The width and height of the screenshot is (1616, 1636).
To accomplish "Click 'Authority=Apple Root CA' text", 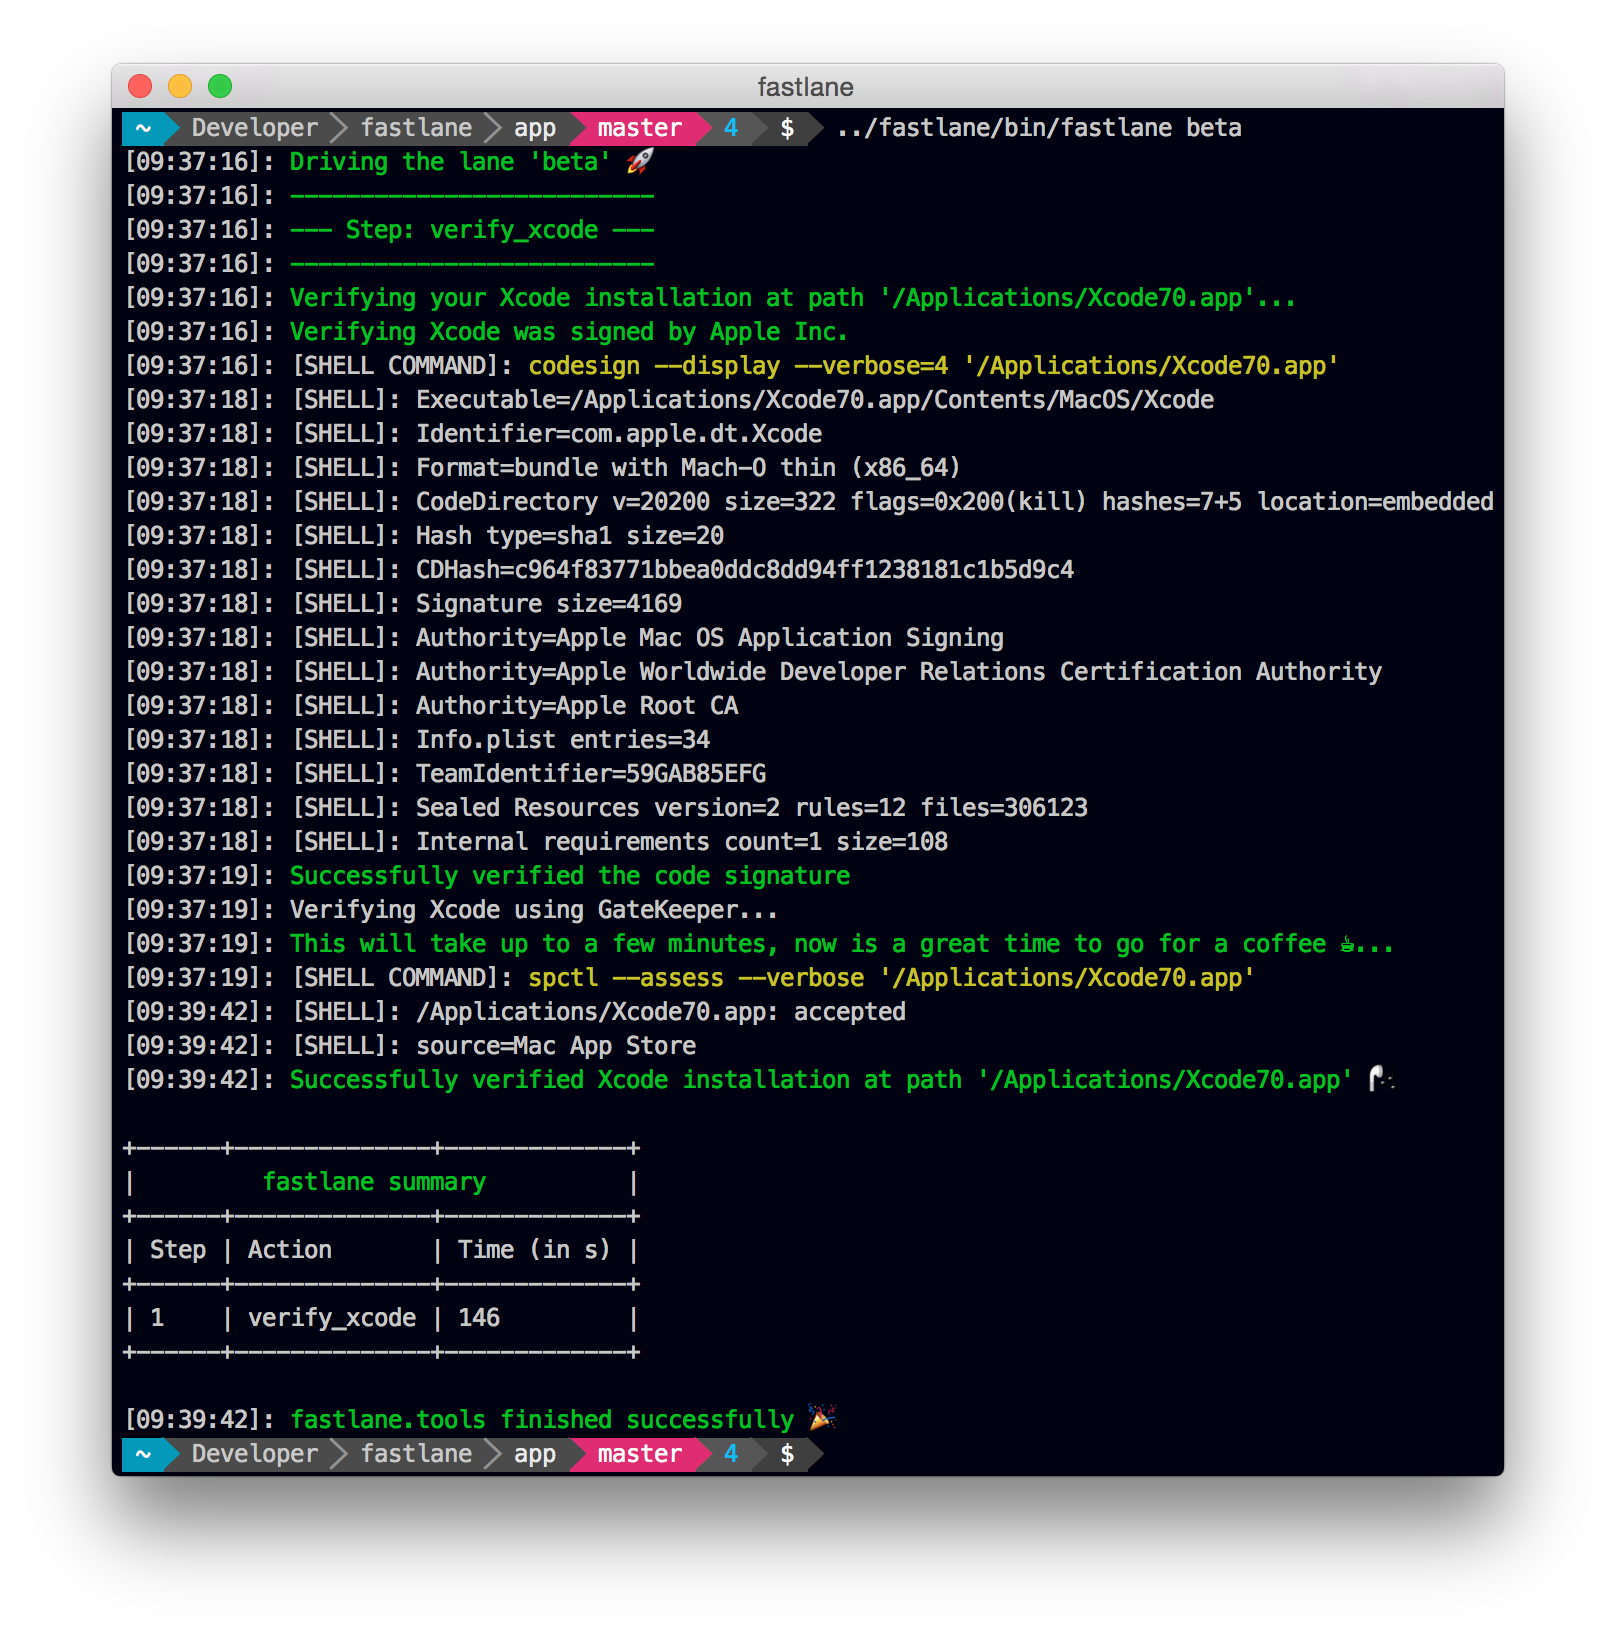I will tap(577, 706).
